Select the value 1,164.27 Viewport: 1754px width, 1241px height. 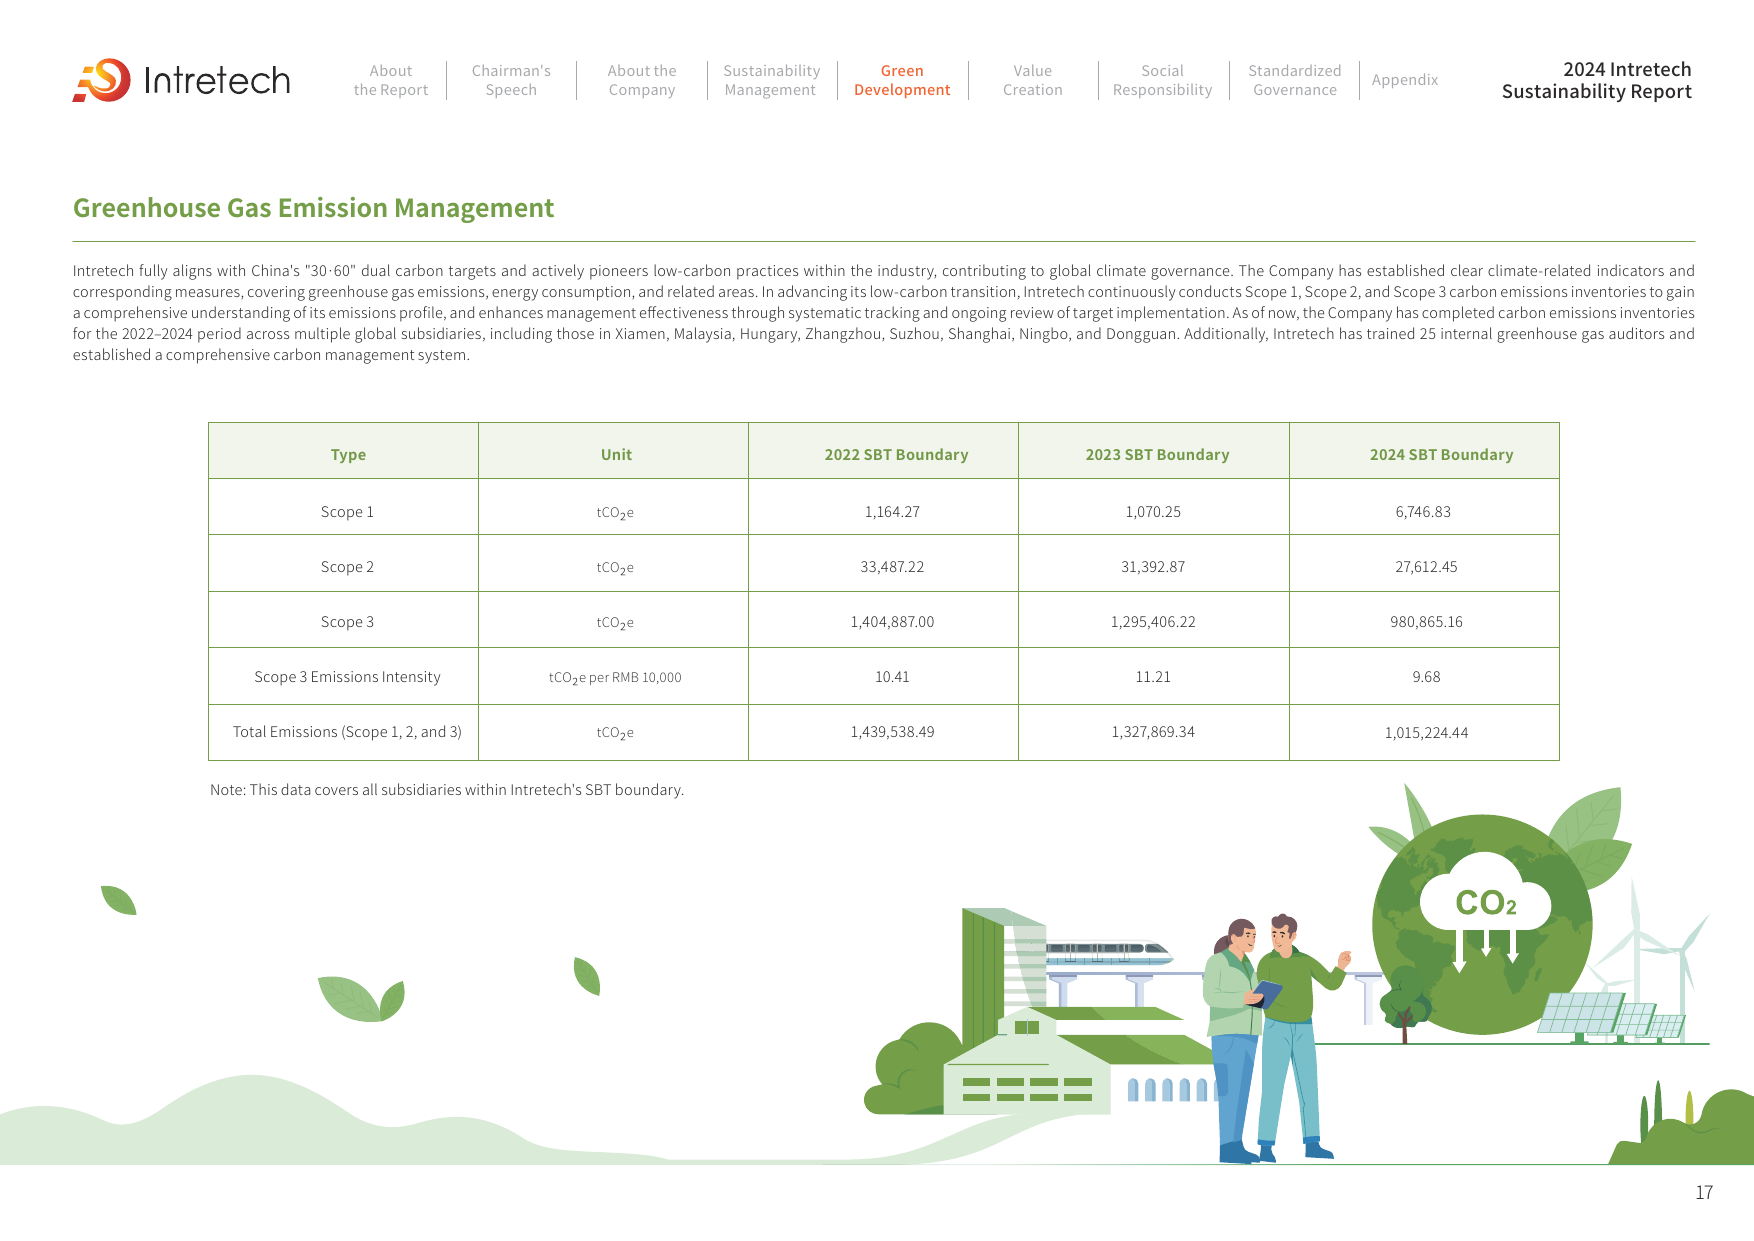point(892,511)
